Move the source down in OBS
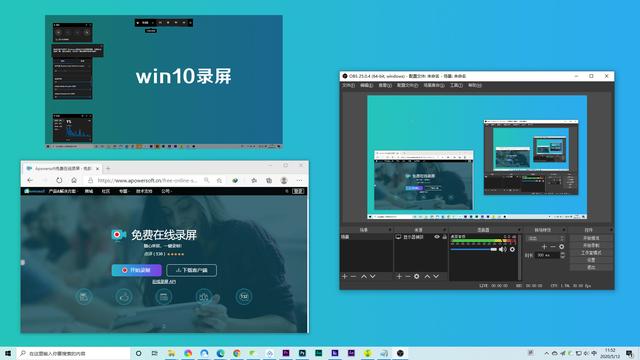The image size is (640, 360). [436, 276]
